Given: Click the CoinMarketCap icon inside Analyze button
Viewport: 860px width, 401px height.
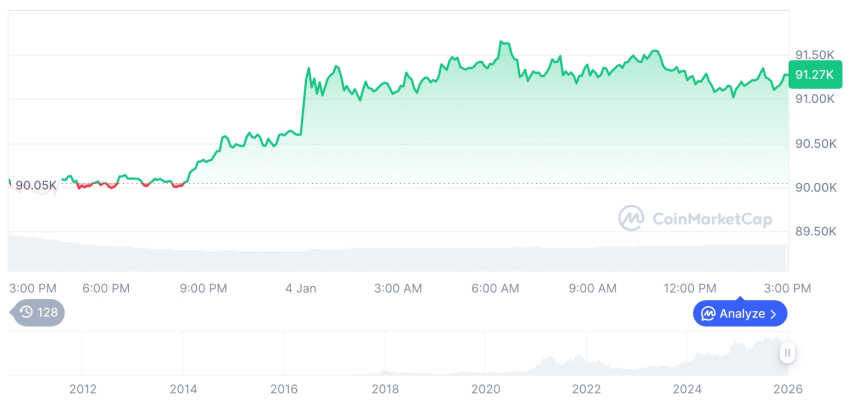Looking at the screenshot, I should tap(708, 314).
